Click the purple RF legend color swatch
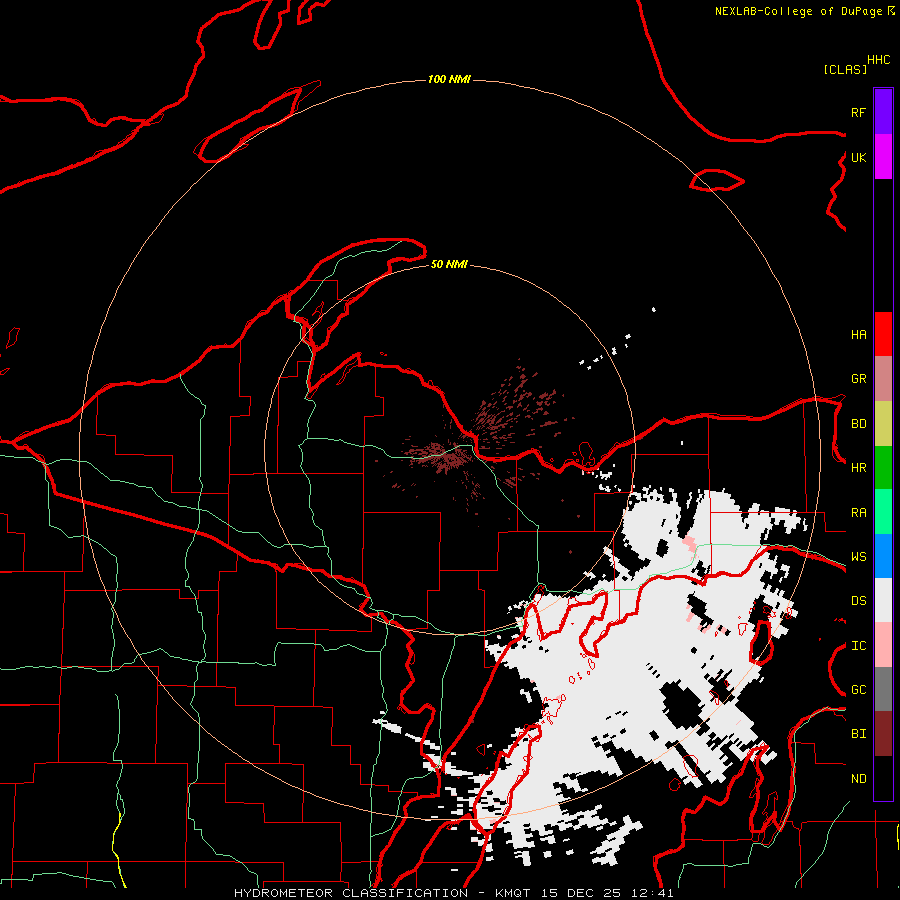Image resolution: width=900 pixels, height=900 pixels. [x=883, y=112]
